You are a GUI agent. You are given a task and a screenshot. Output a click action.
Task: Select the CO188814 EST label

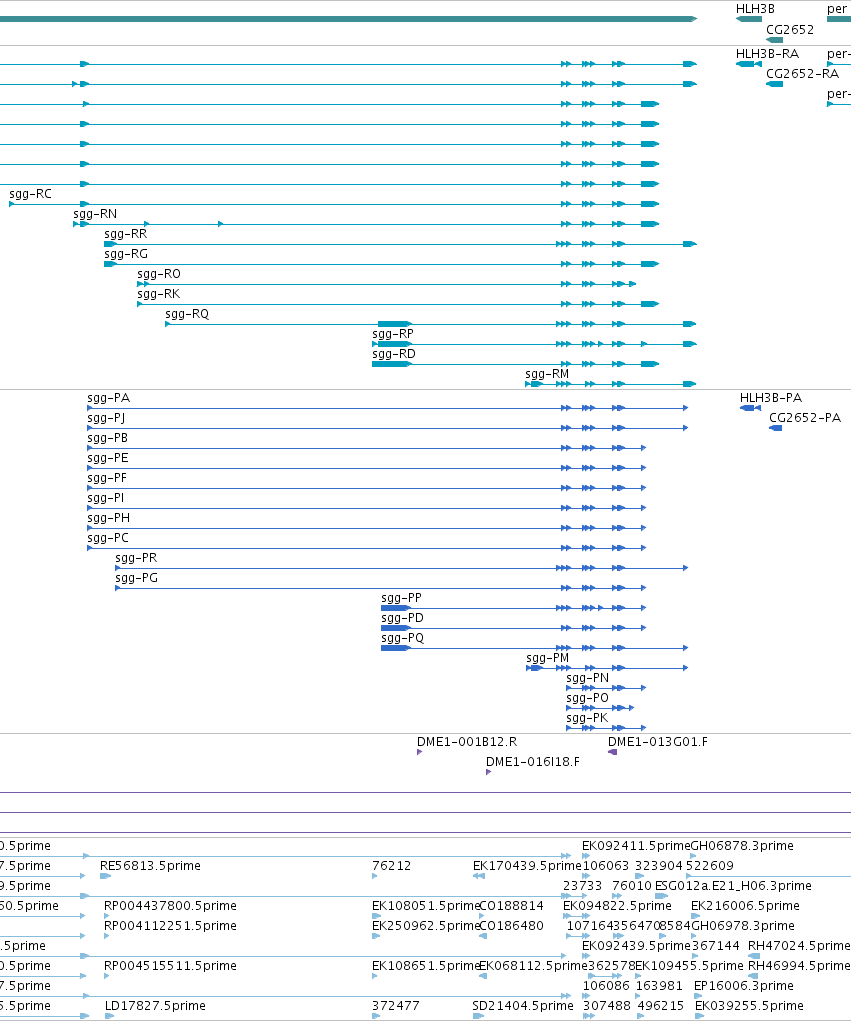[x=511, y=906]
